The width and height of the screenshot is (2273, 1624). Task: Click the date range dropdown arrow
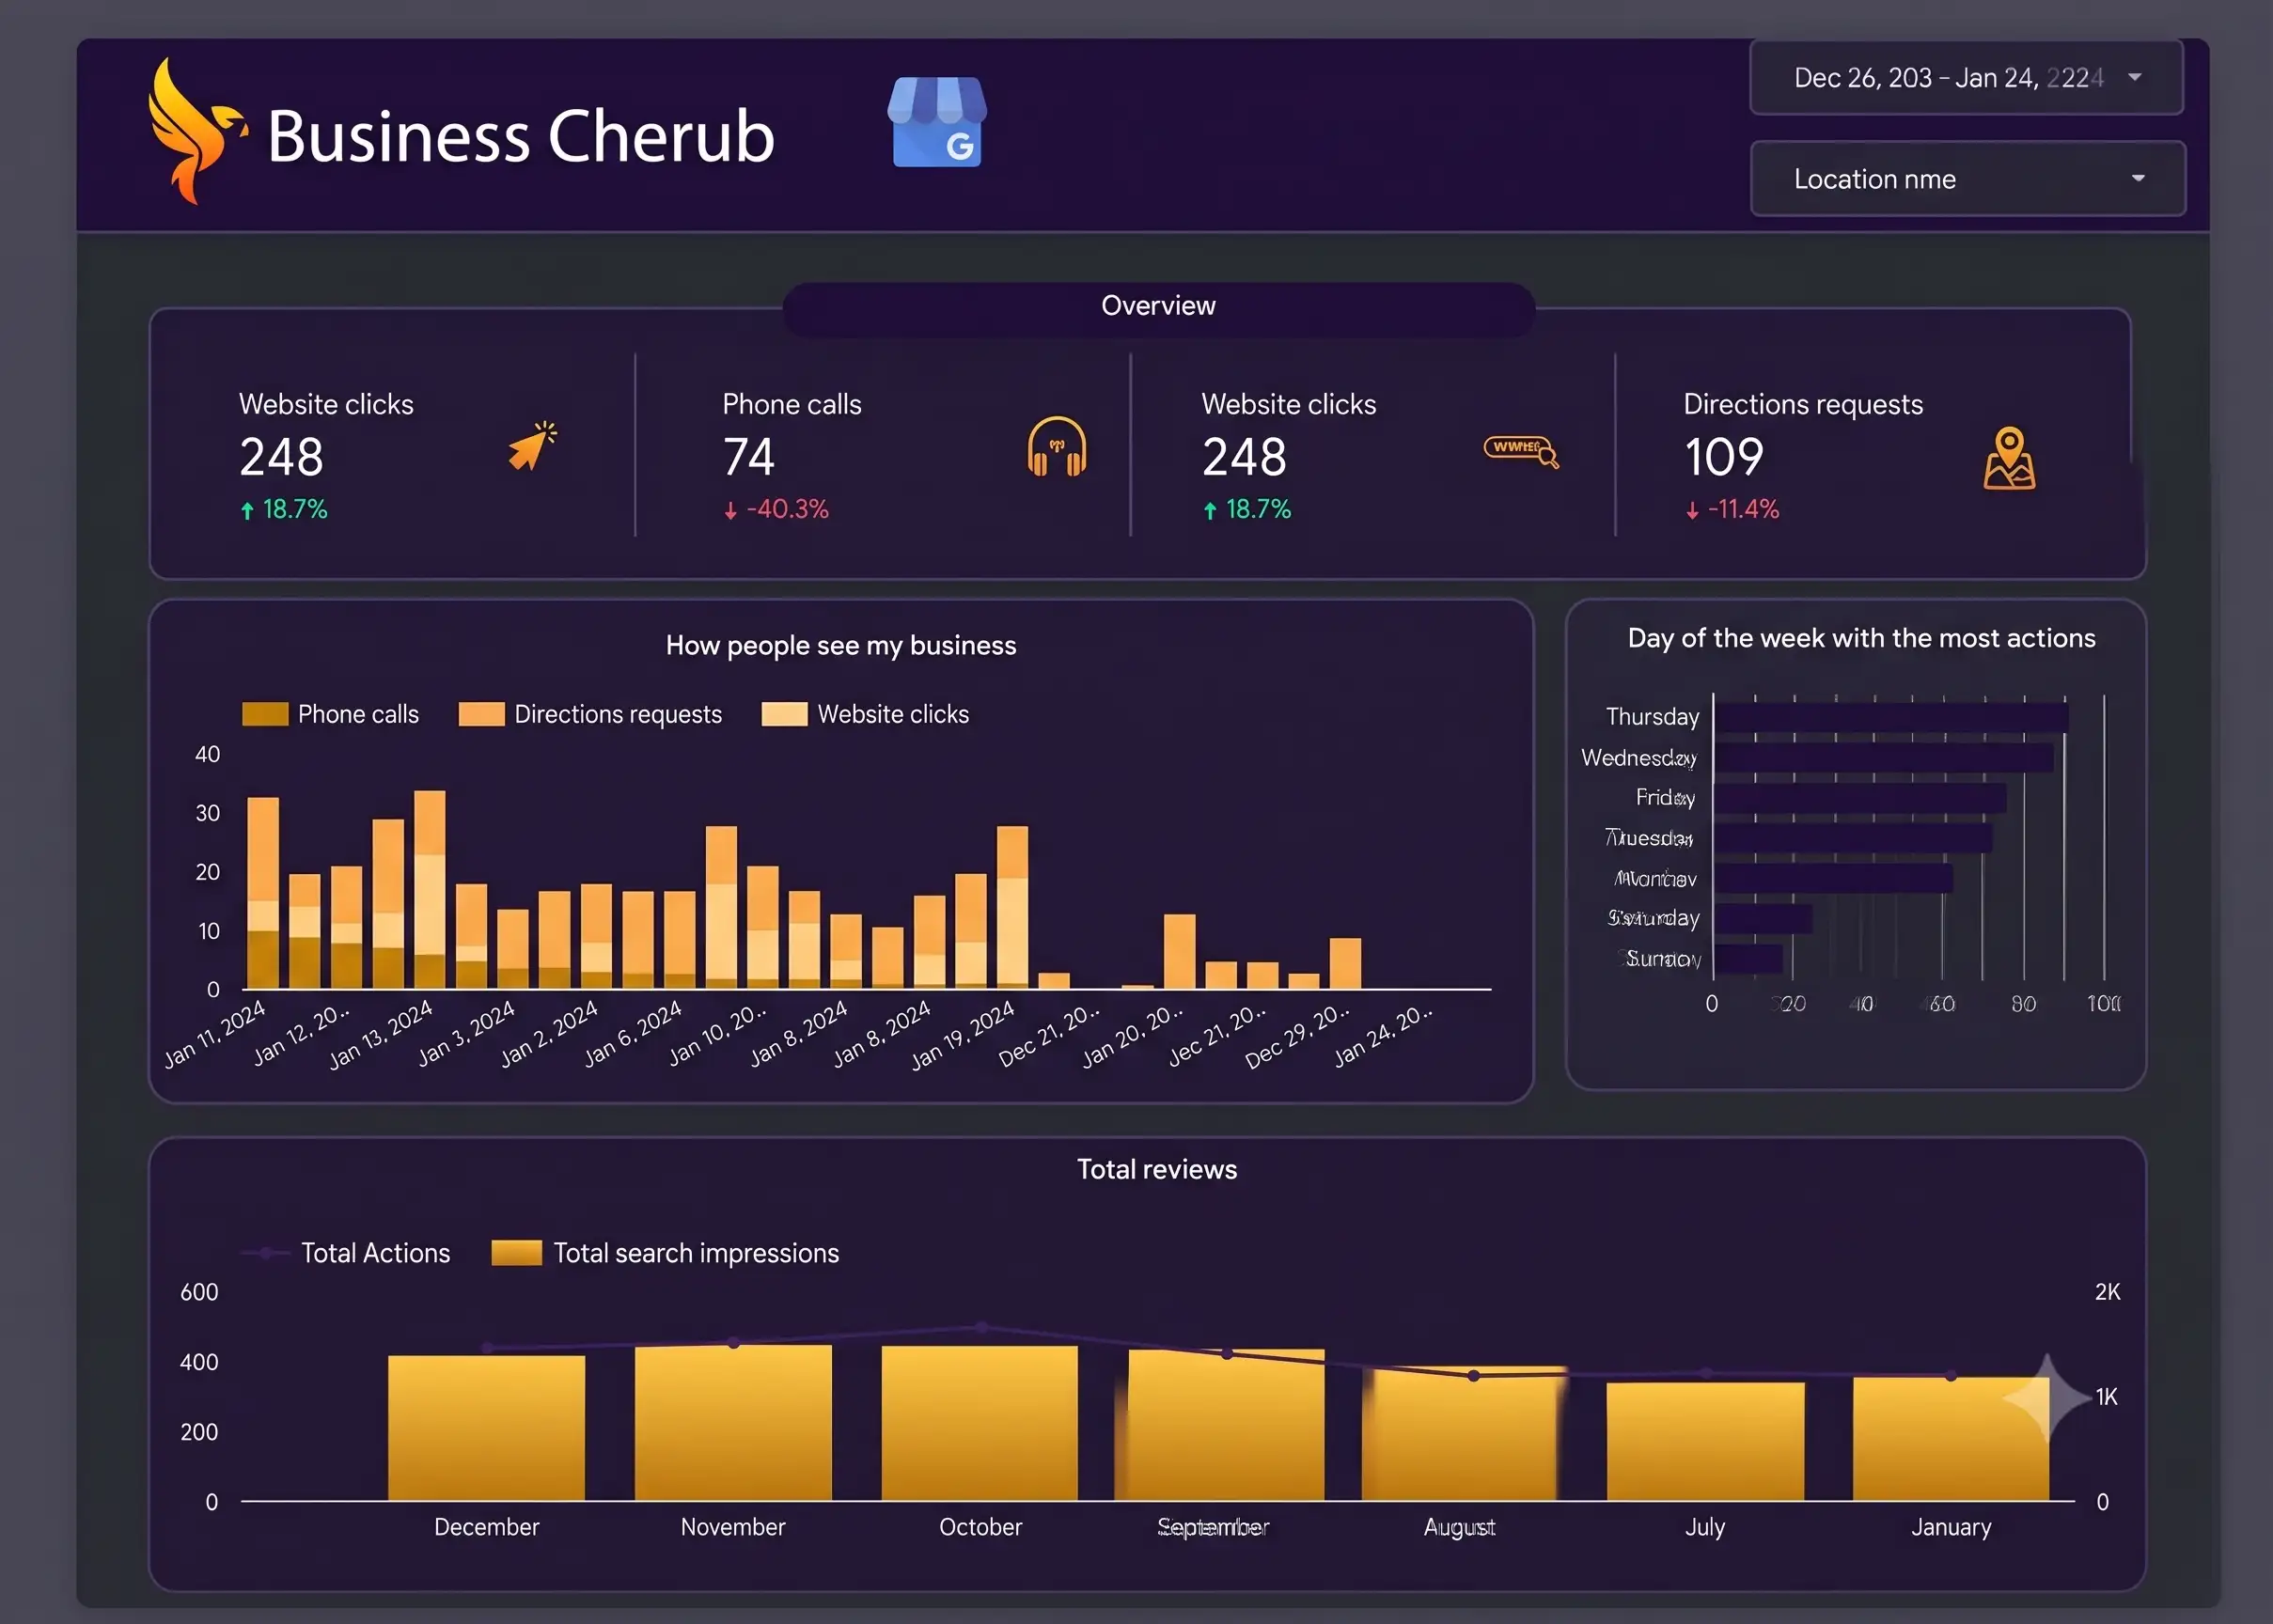(x=2135, y=77)
